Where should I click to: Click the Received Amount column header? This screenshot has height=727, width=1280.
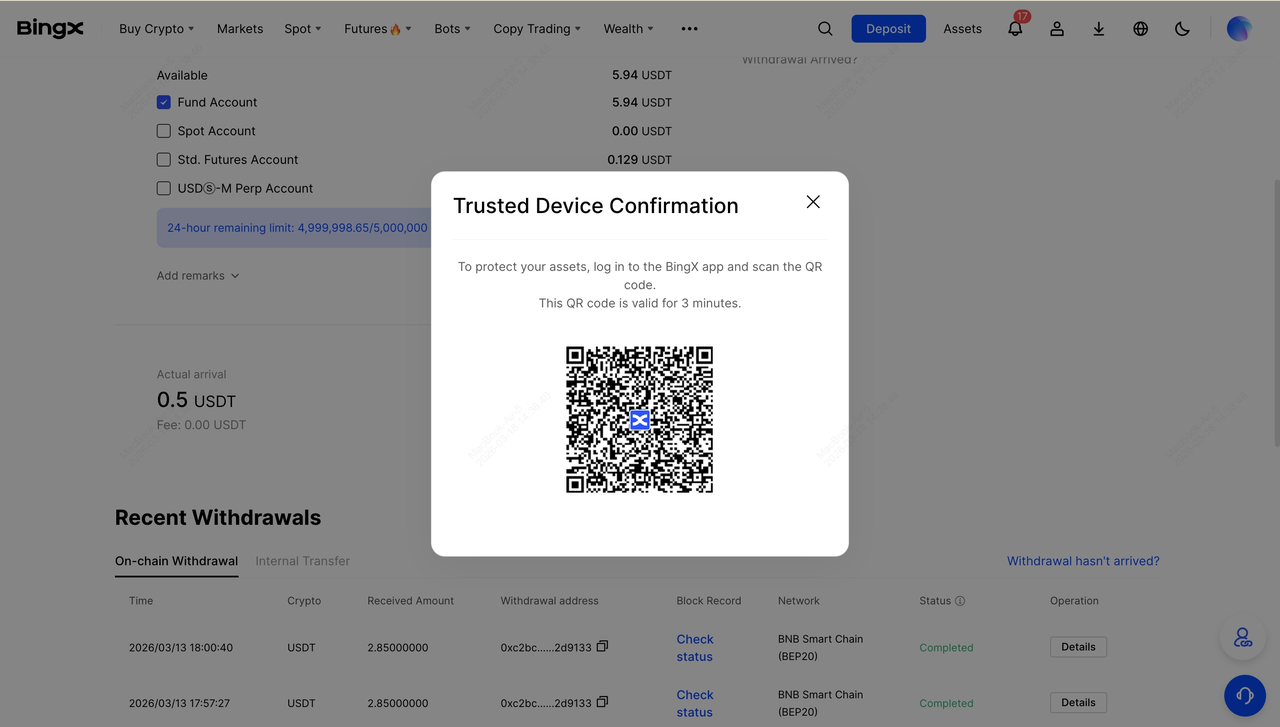tap(411, 601)
